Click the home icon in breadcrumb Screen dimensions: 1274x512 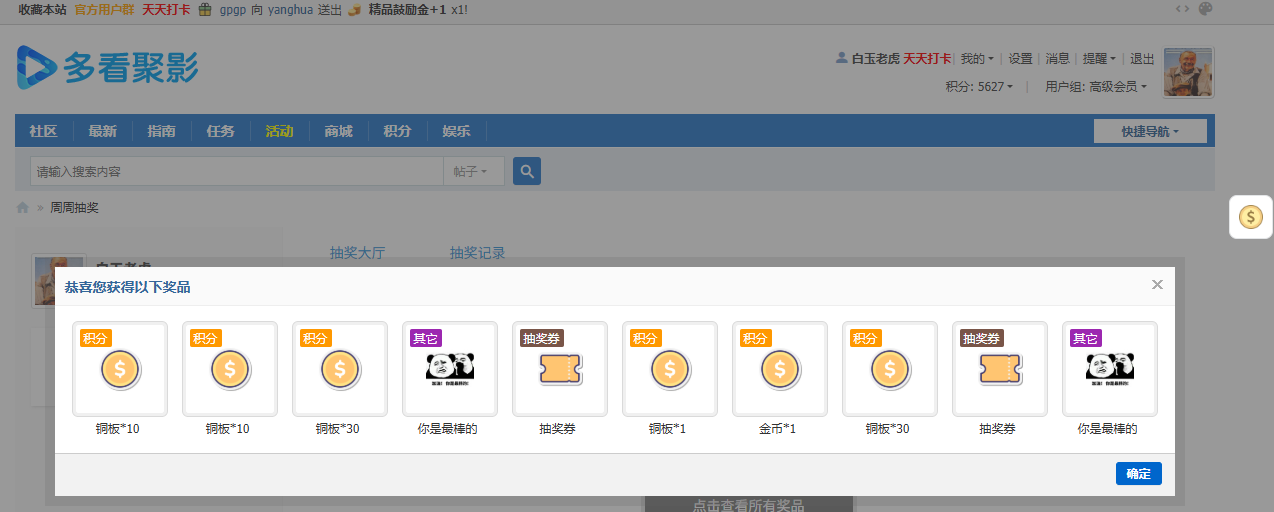click(x=23, y=208)
